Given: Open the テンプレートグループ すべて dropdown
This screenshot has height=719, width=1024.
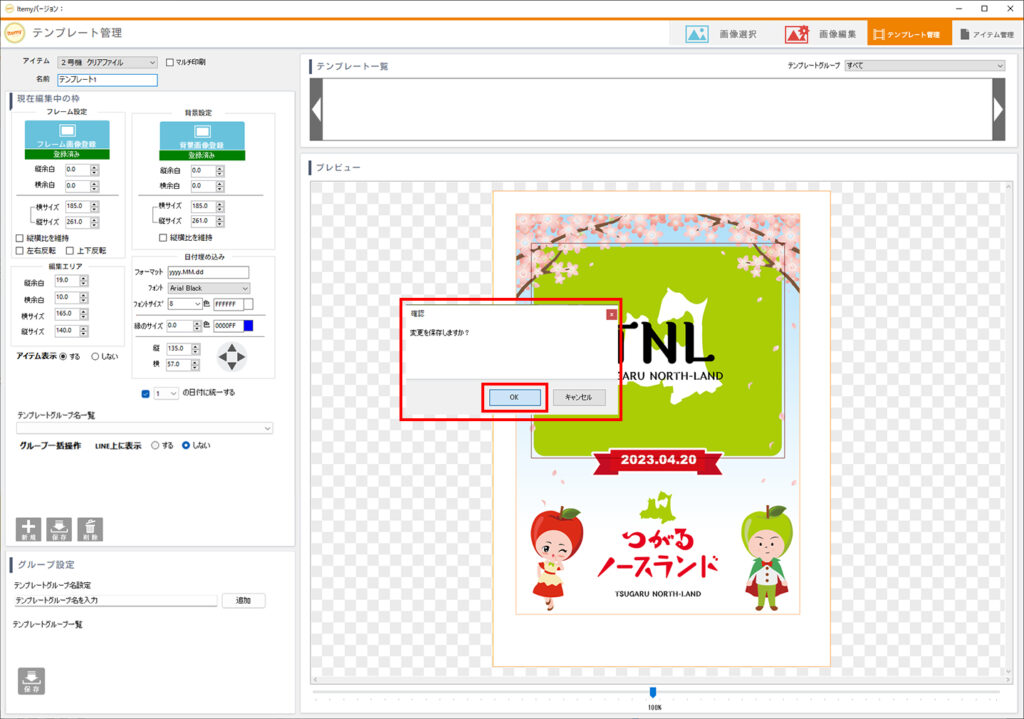Looking at the screenshot, I should click(x=924, y=66).
